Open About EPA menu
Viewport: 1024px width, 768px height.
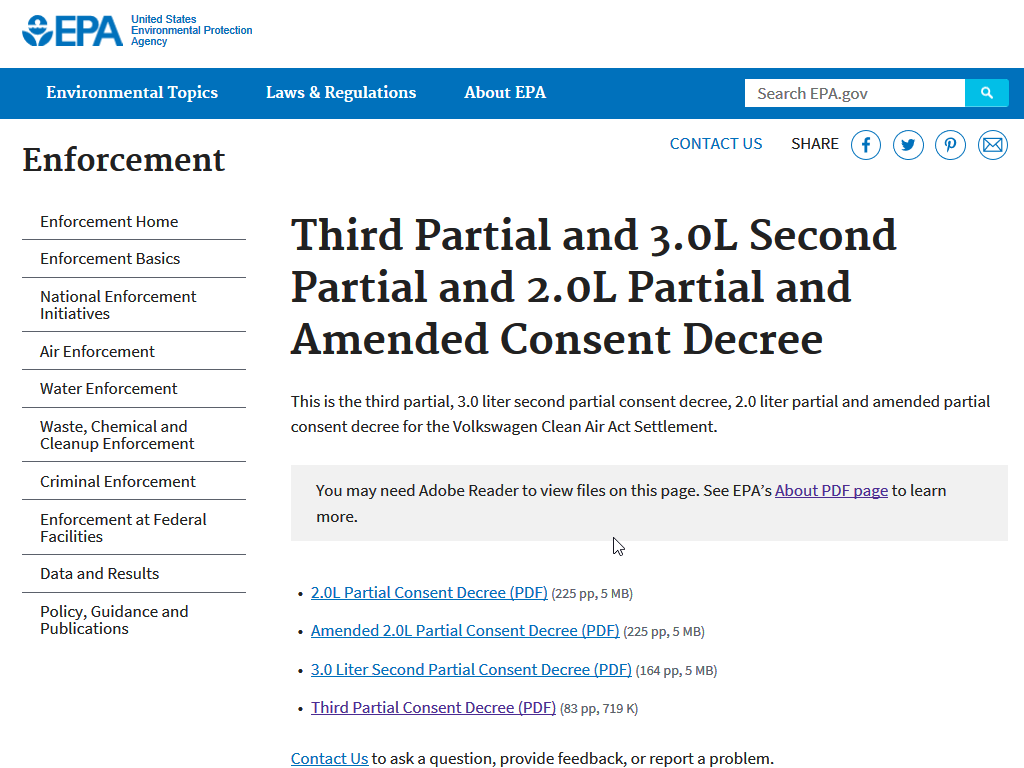[x=505, y=93]
